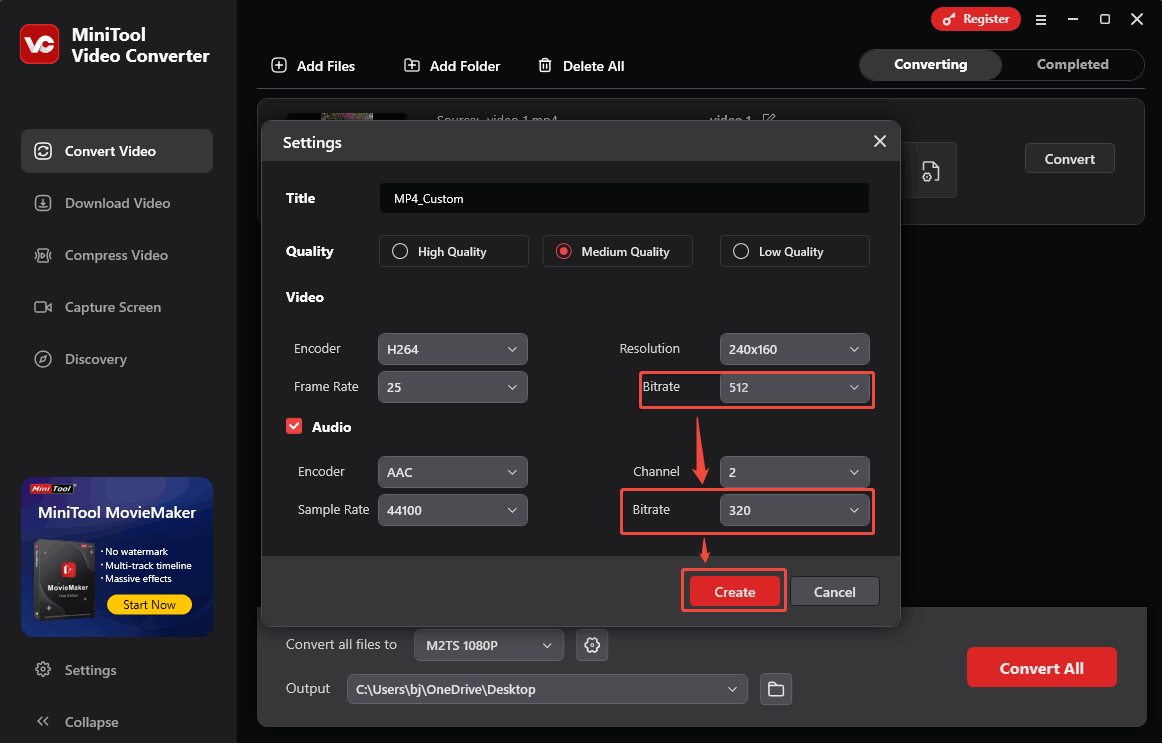Click the Delete All trash icon

(545, 65)
